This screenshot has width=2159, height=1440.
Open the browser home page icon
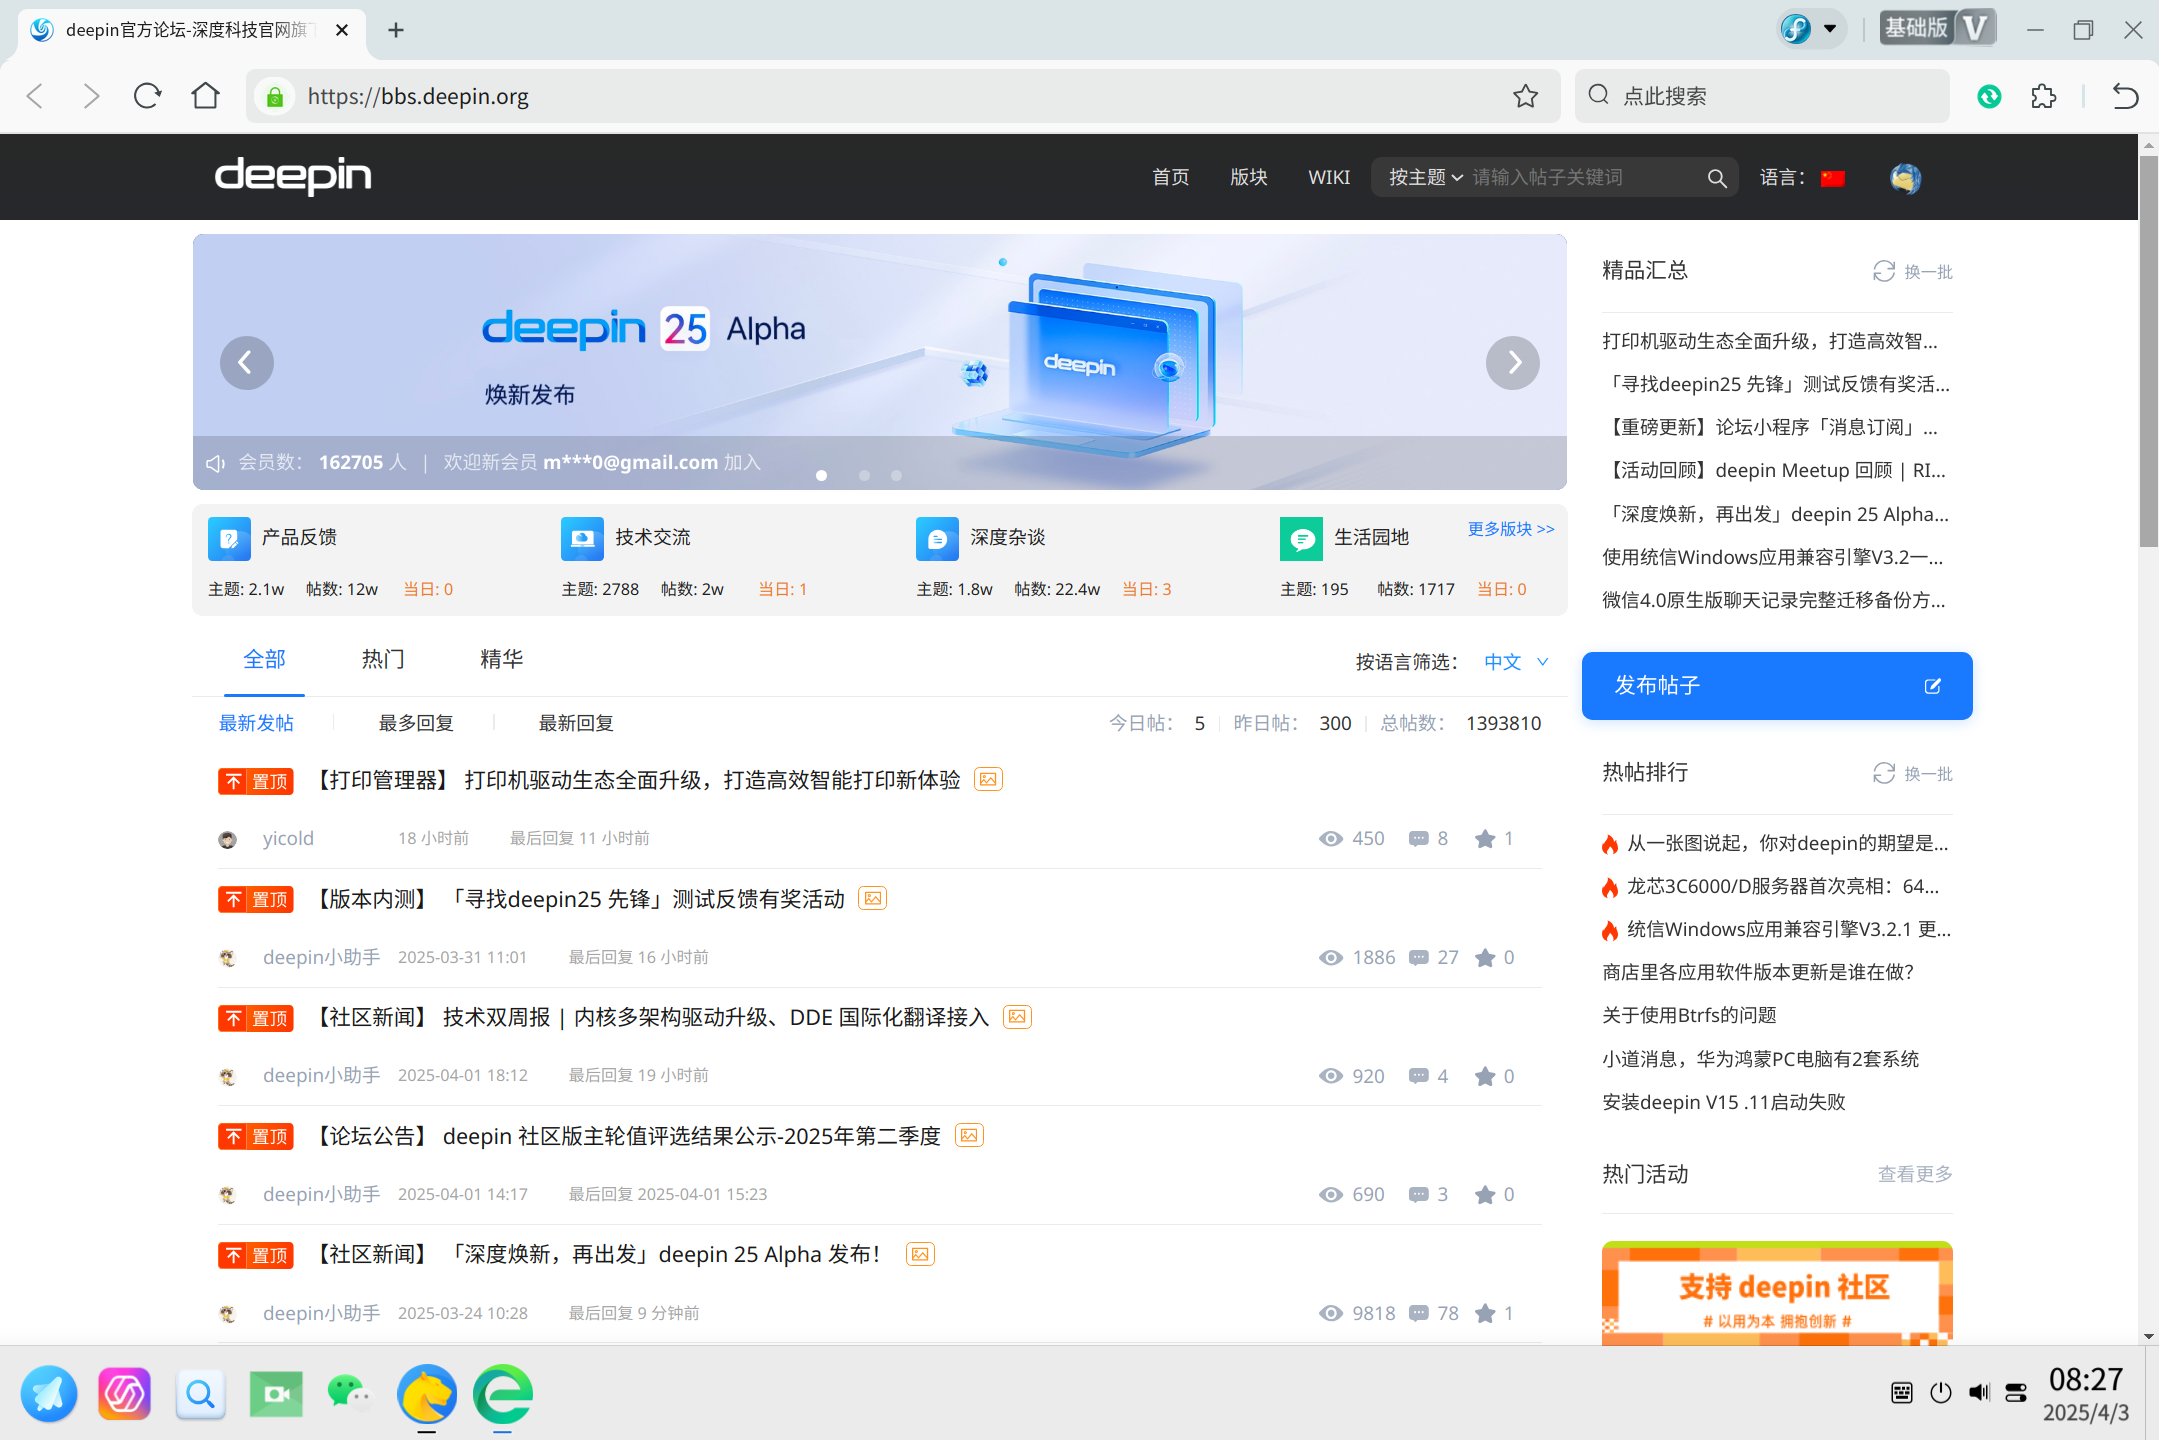pyautogui.click(x=205, y=96)
